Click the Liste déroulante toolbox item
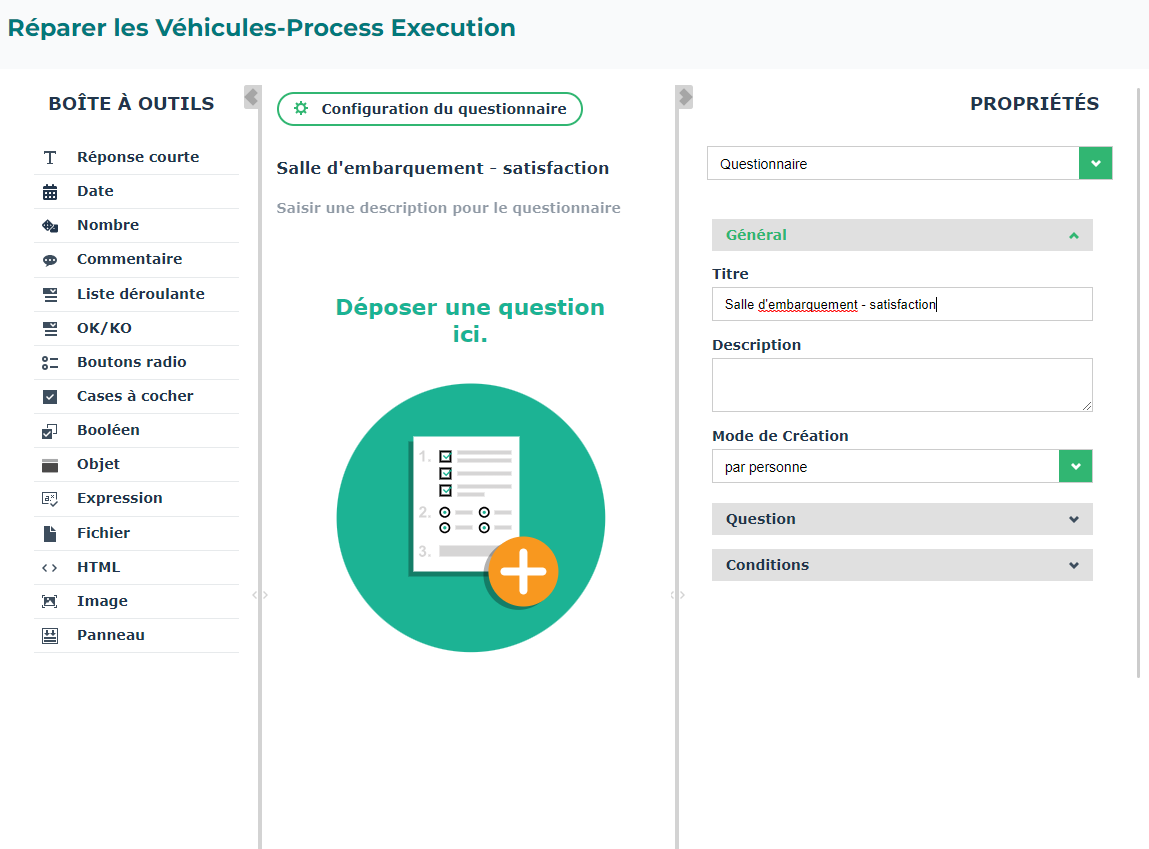 pos(140,294)
